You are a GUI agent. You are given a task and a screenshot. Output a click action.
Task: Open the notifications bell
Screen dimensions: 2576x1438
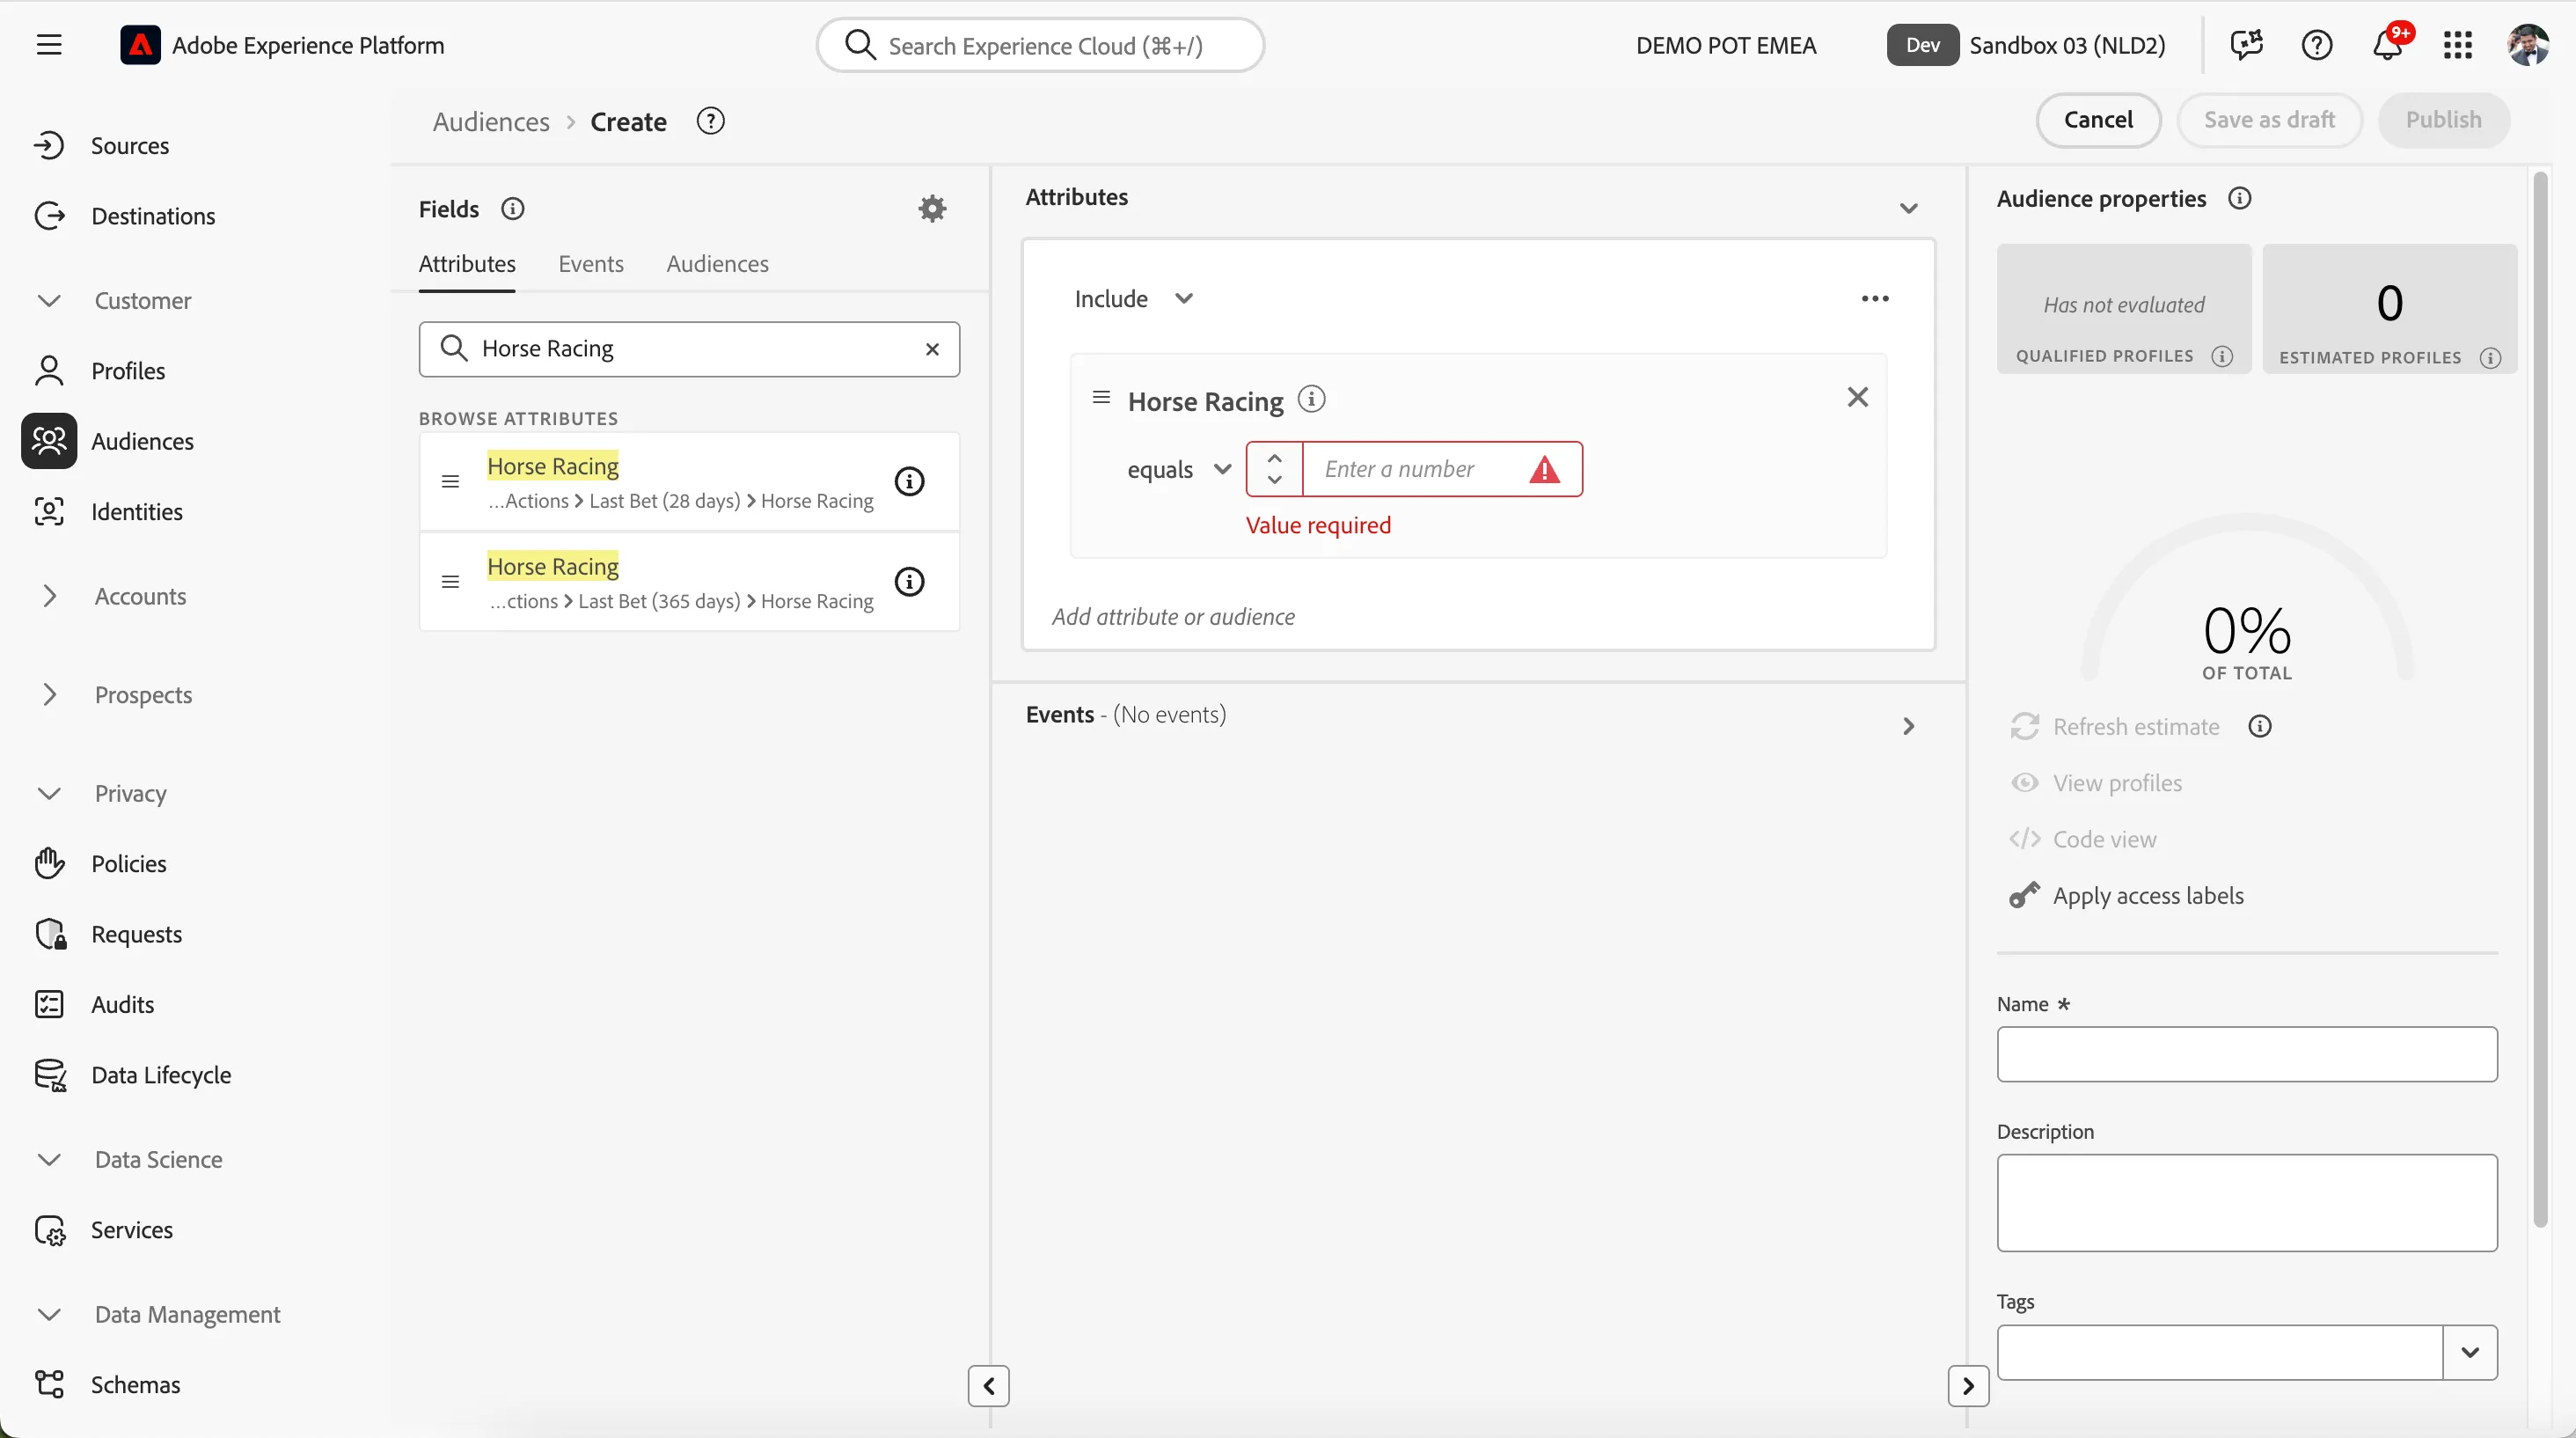2389,45
